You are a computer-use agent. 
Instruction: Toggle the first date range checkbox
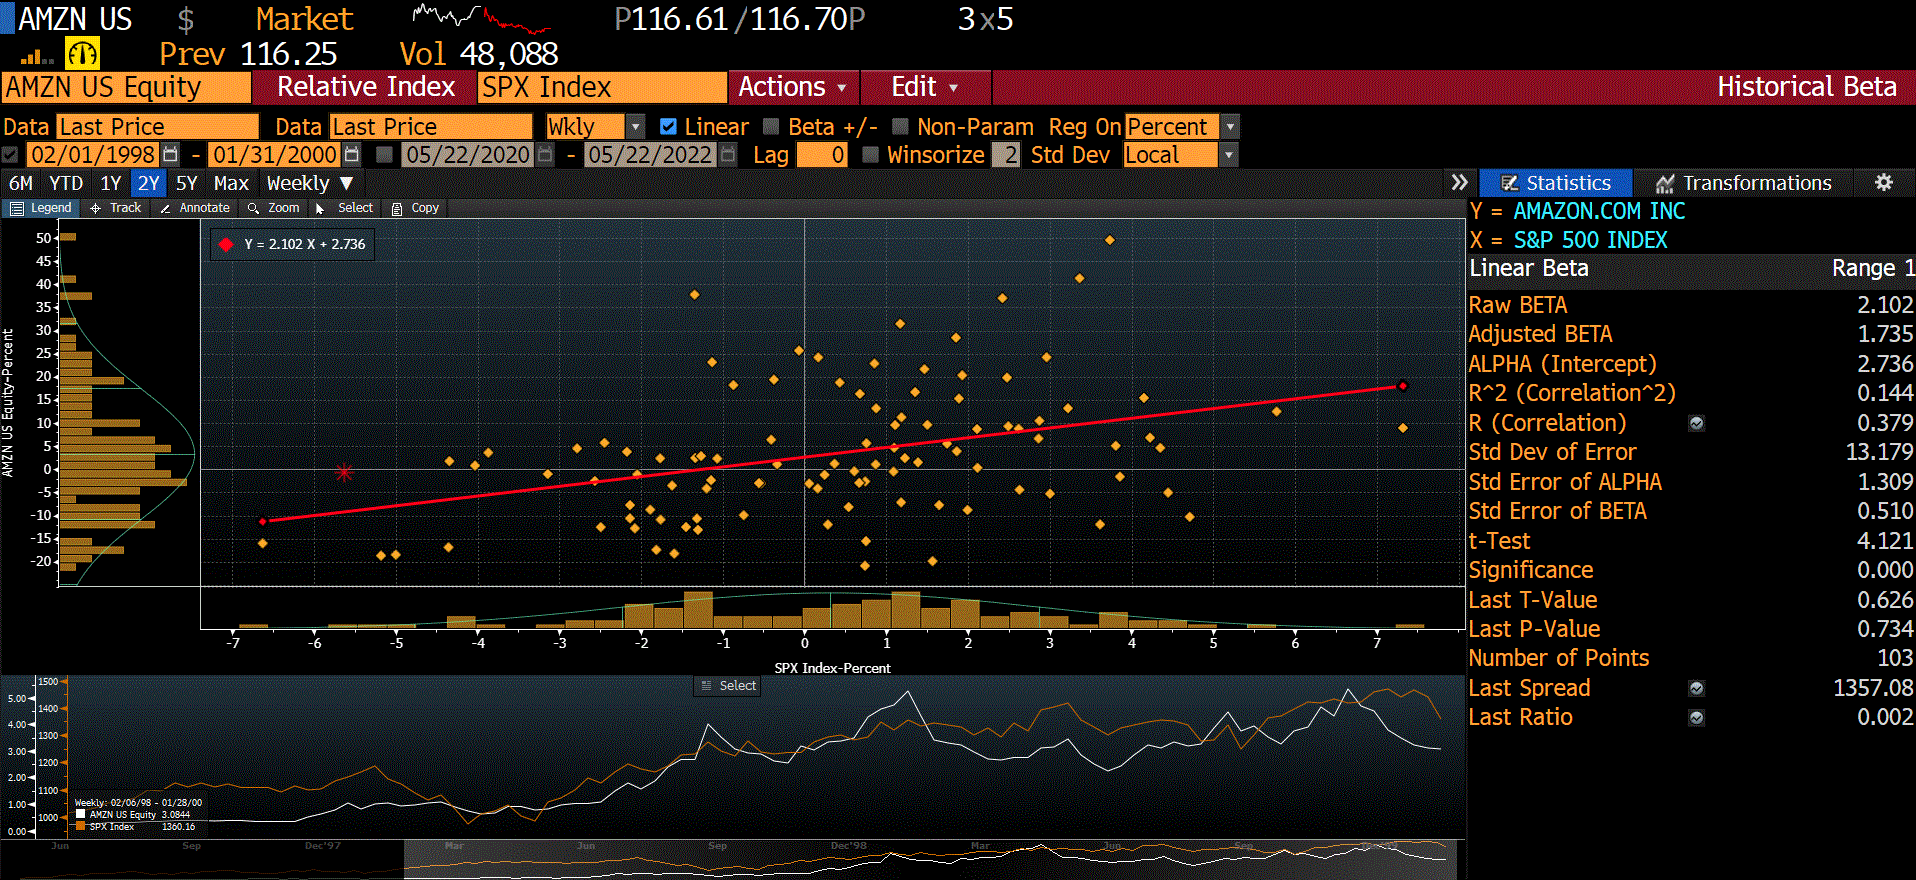(10, 155)
